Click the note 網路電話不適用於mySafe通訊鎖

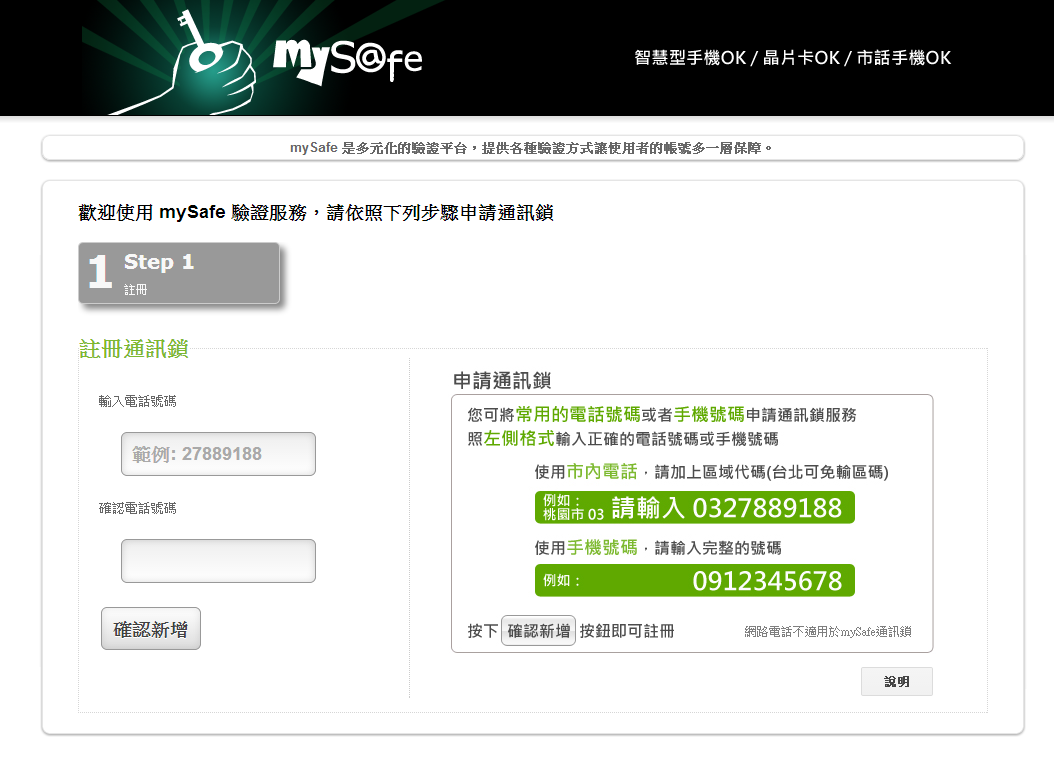[x=827, y=631]
